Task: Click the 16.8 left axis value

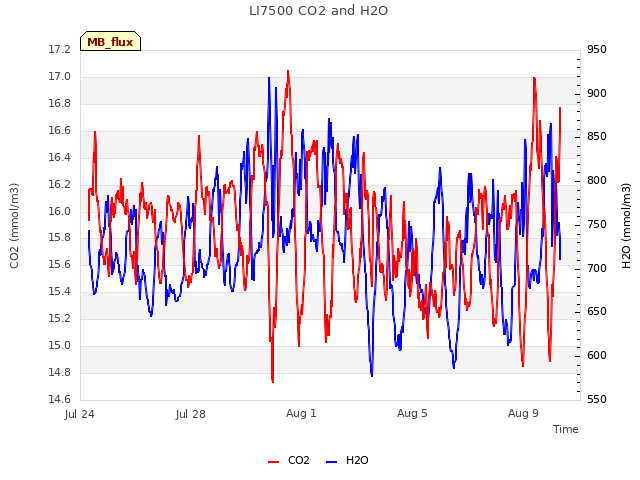Action: pos(60,104)
